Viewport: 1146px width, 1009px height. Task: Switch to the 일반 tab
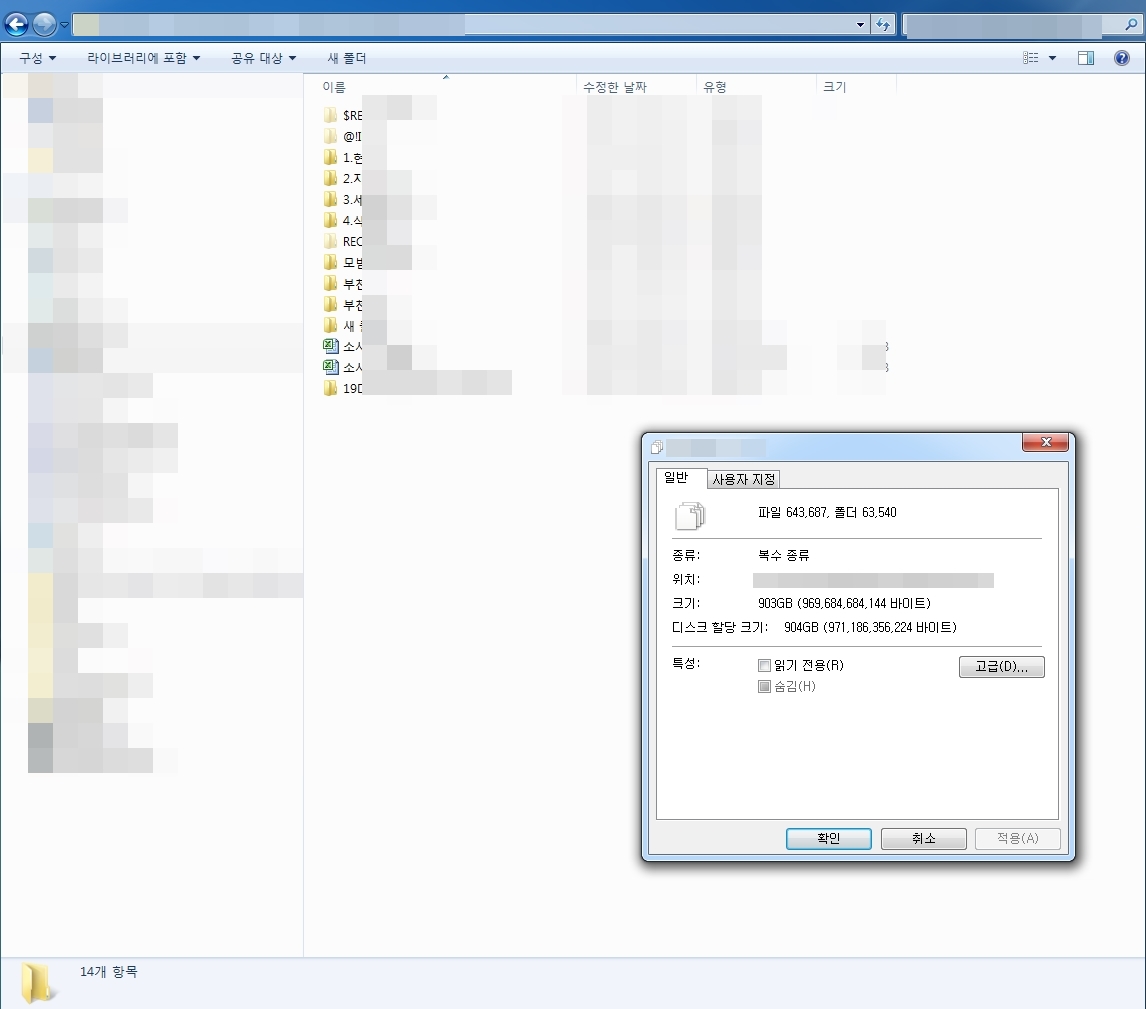pos(681,478)
